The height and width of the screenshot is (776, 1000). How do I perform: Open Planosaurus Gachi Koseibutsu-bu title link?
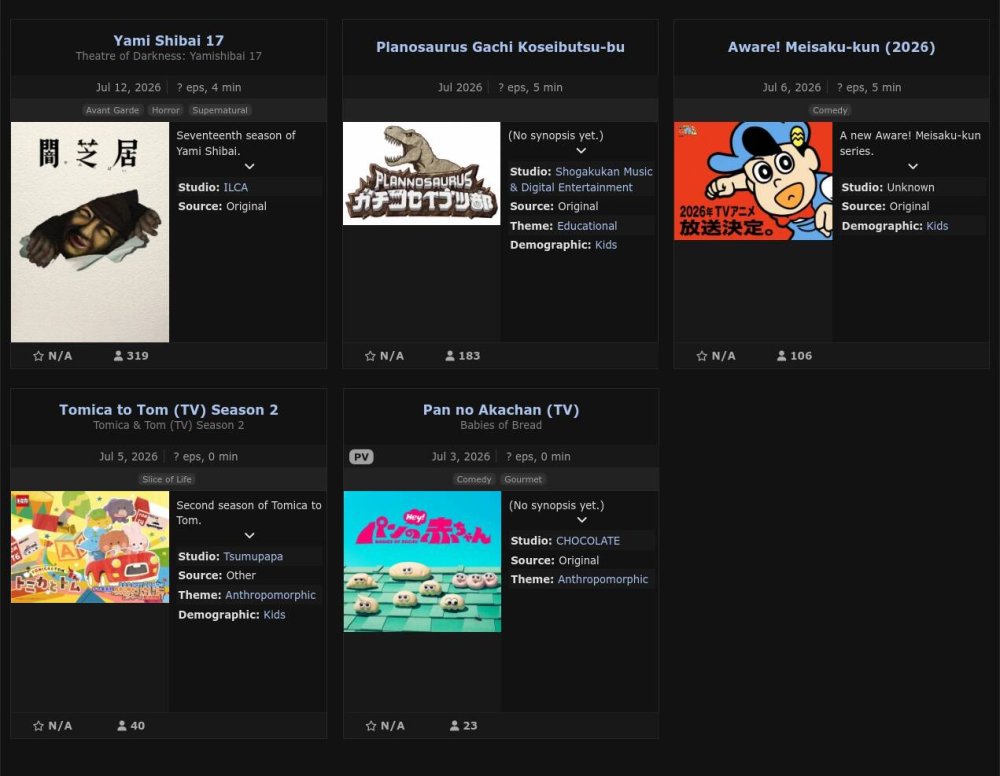click(500, 47)
